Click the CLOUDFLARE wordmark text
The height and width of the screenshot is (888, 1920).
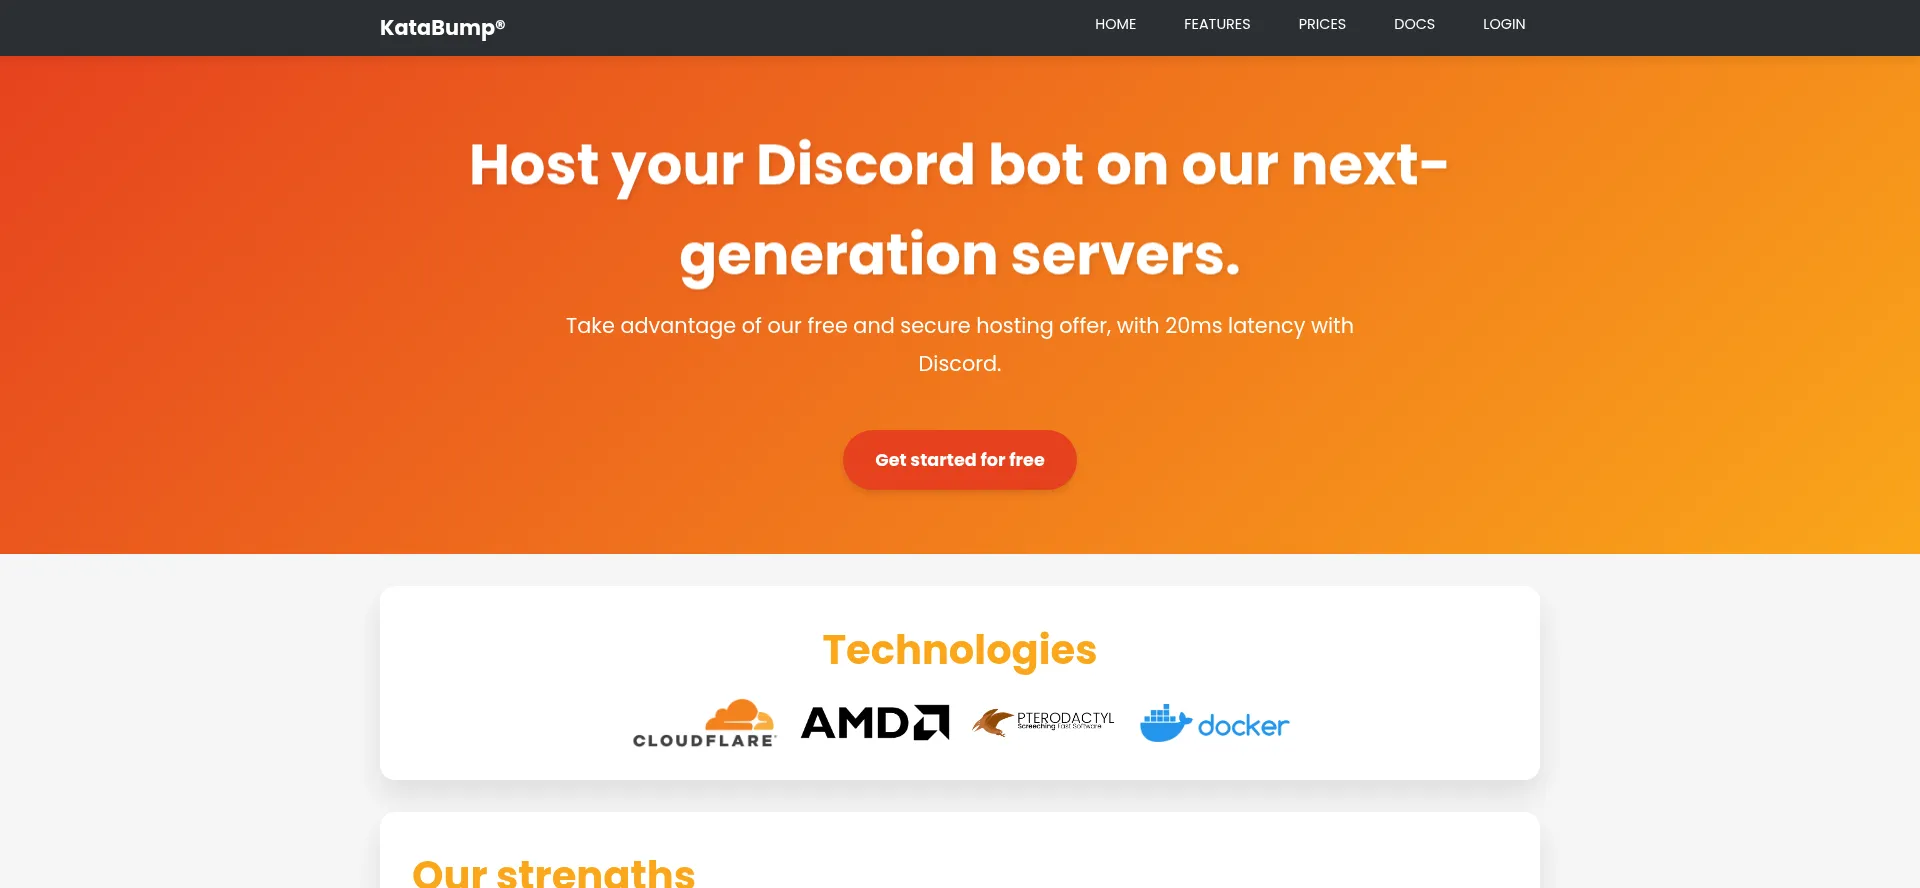coord(705,741)
